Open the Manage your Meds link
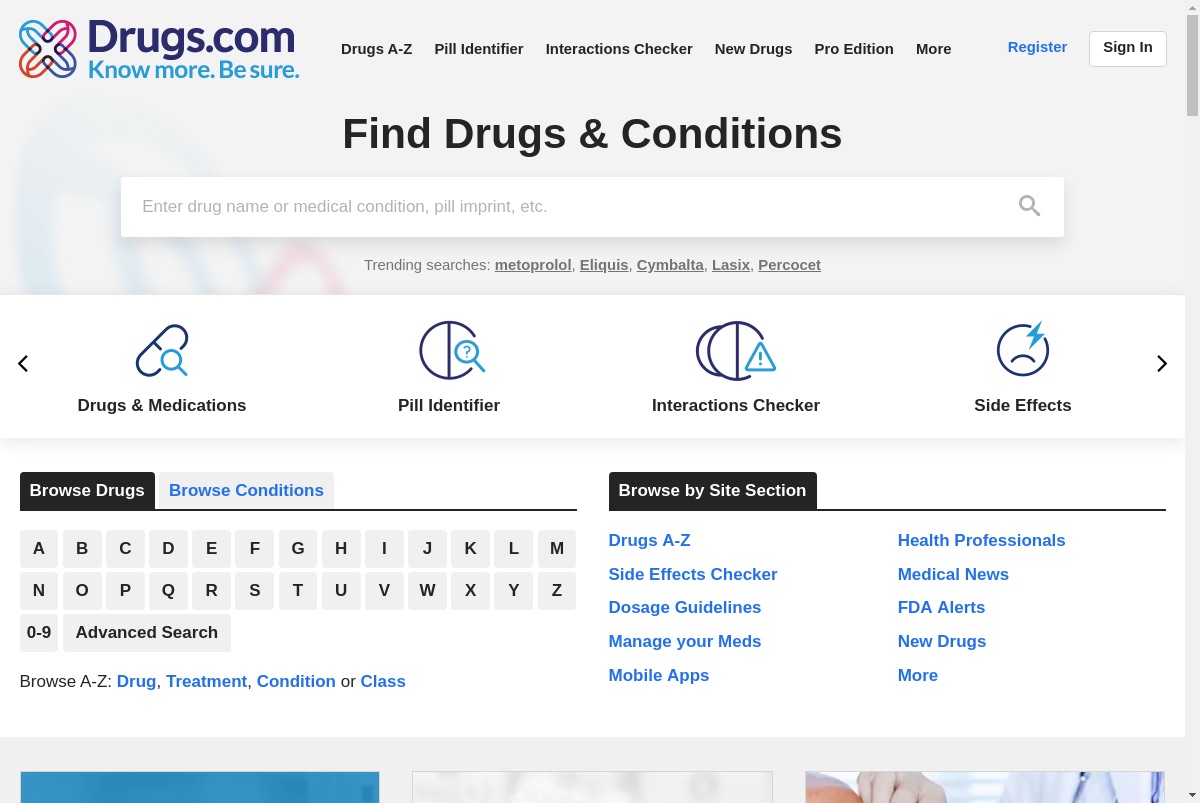Viewport: 1200px width, 803px height. 685,642
